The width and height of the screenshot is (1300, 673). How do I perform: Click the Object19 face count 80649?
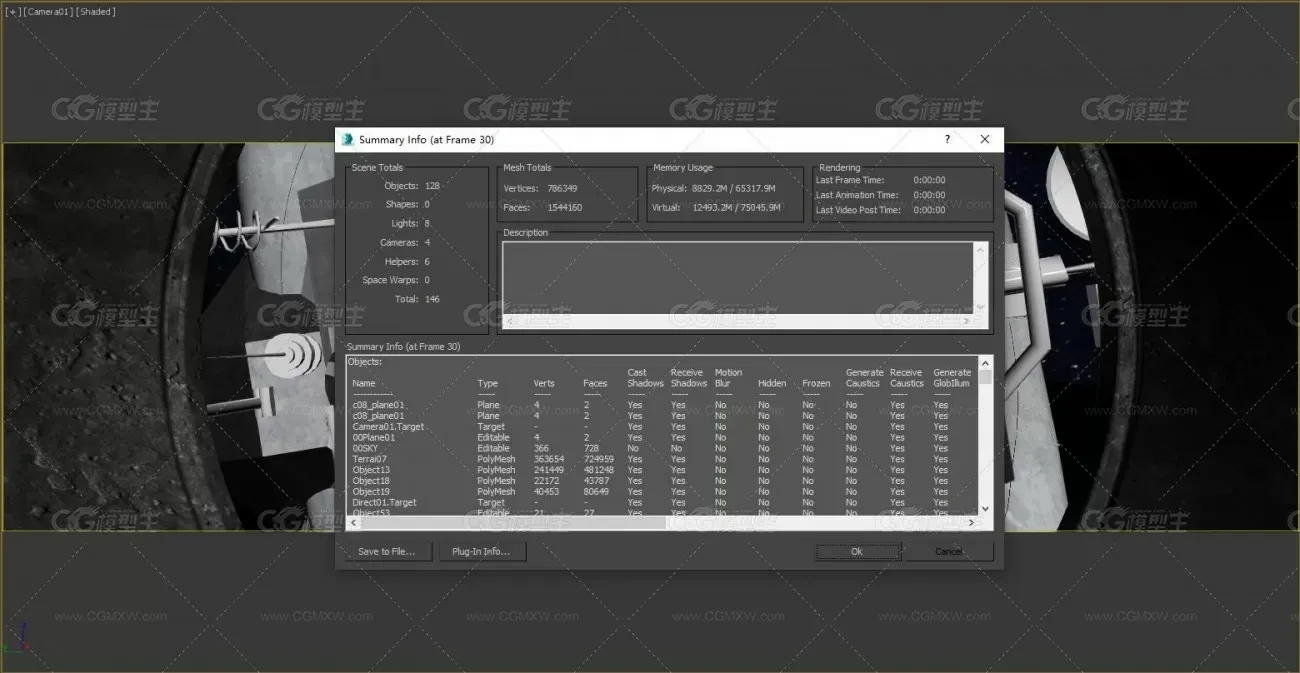pyautogui.click(x=596, y=492)
